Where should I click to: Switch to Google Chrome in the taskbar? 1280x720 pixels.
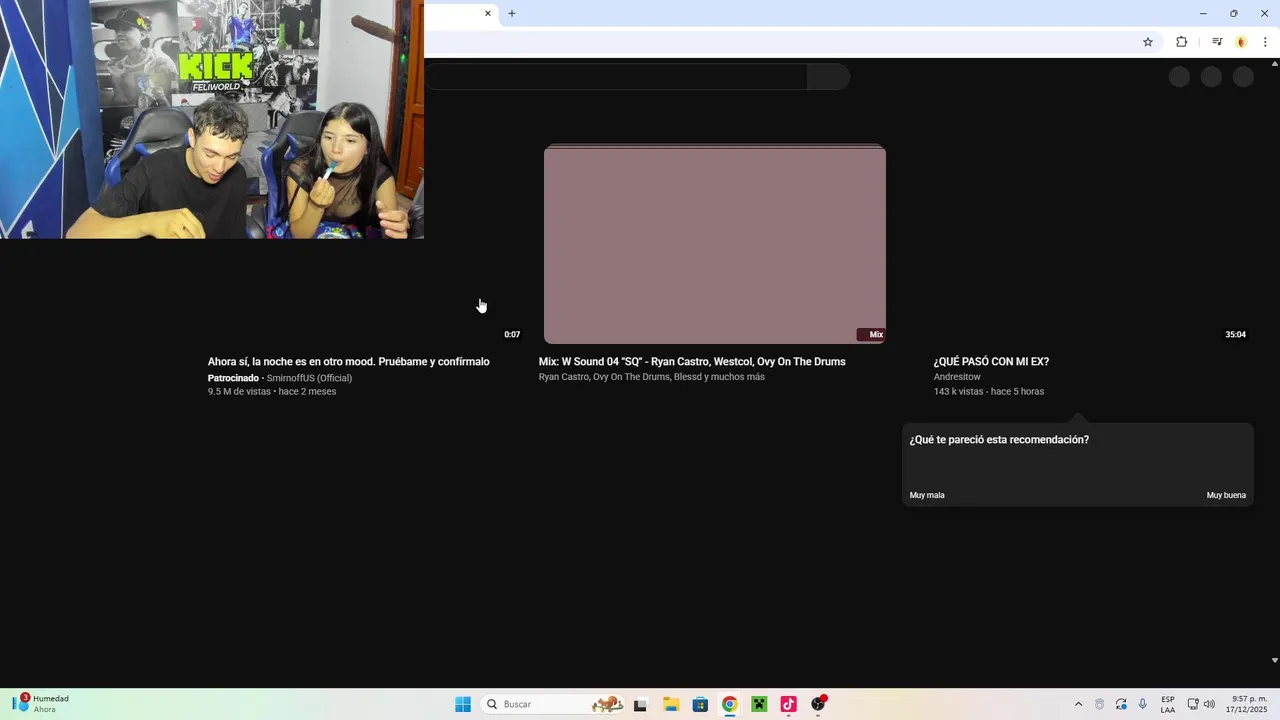click(730, 704)
